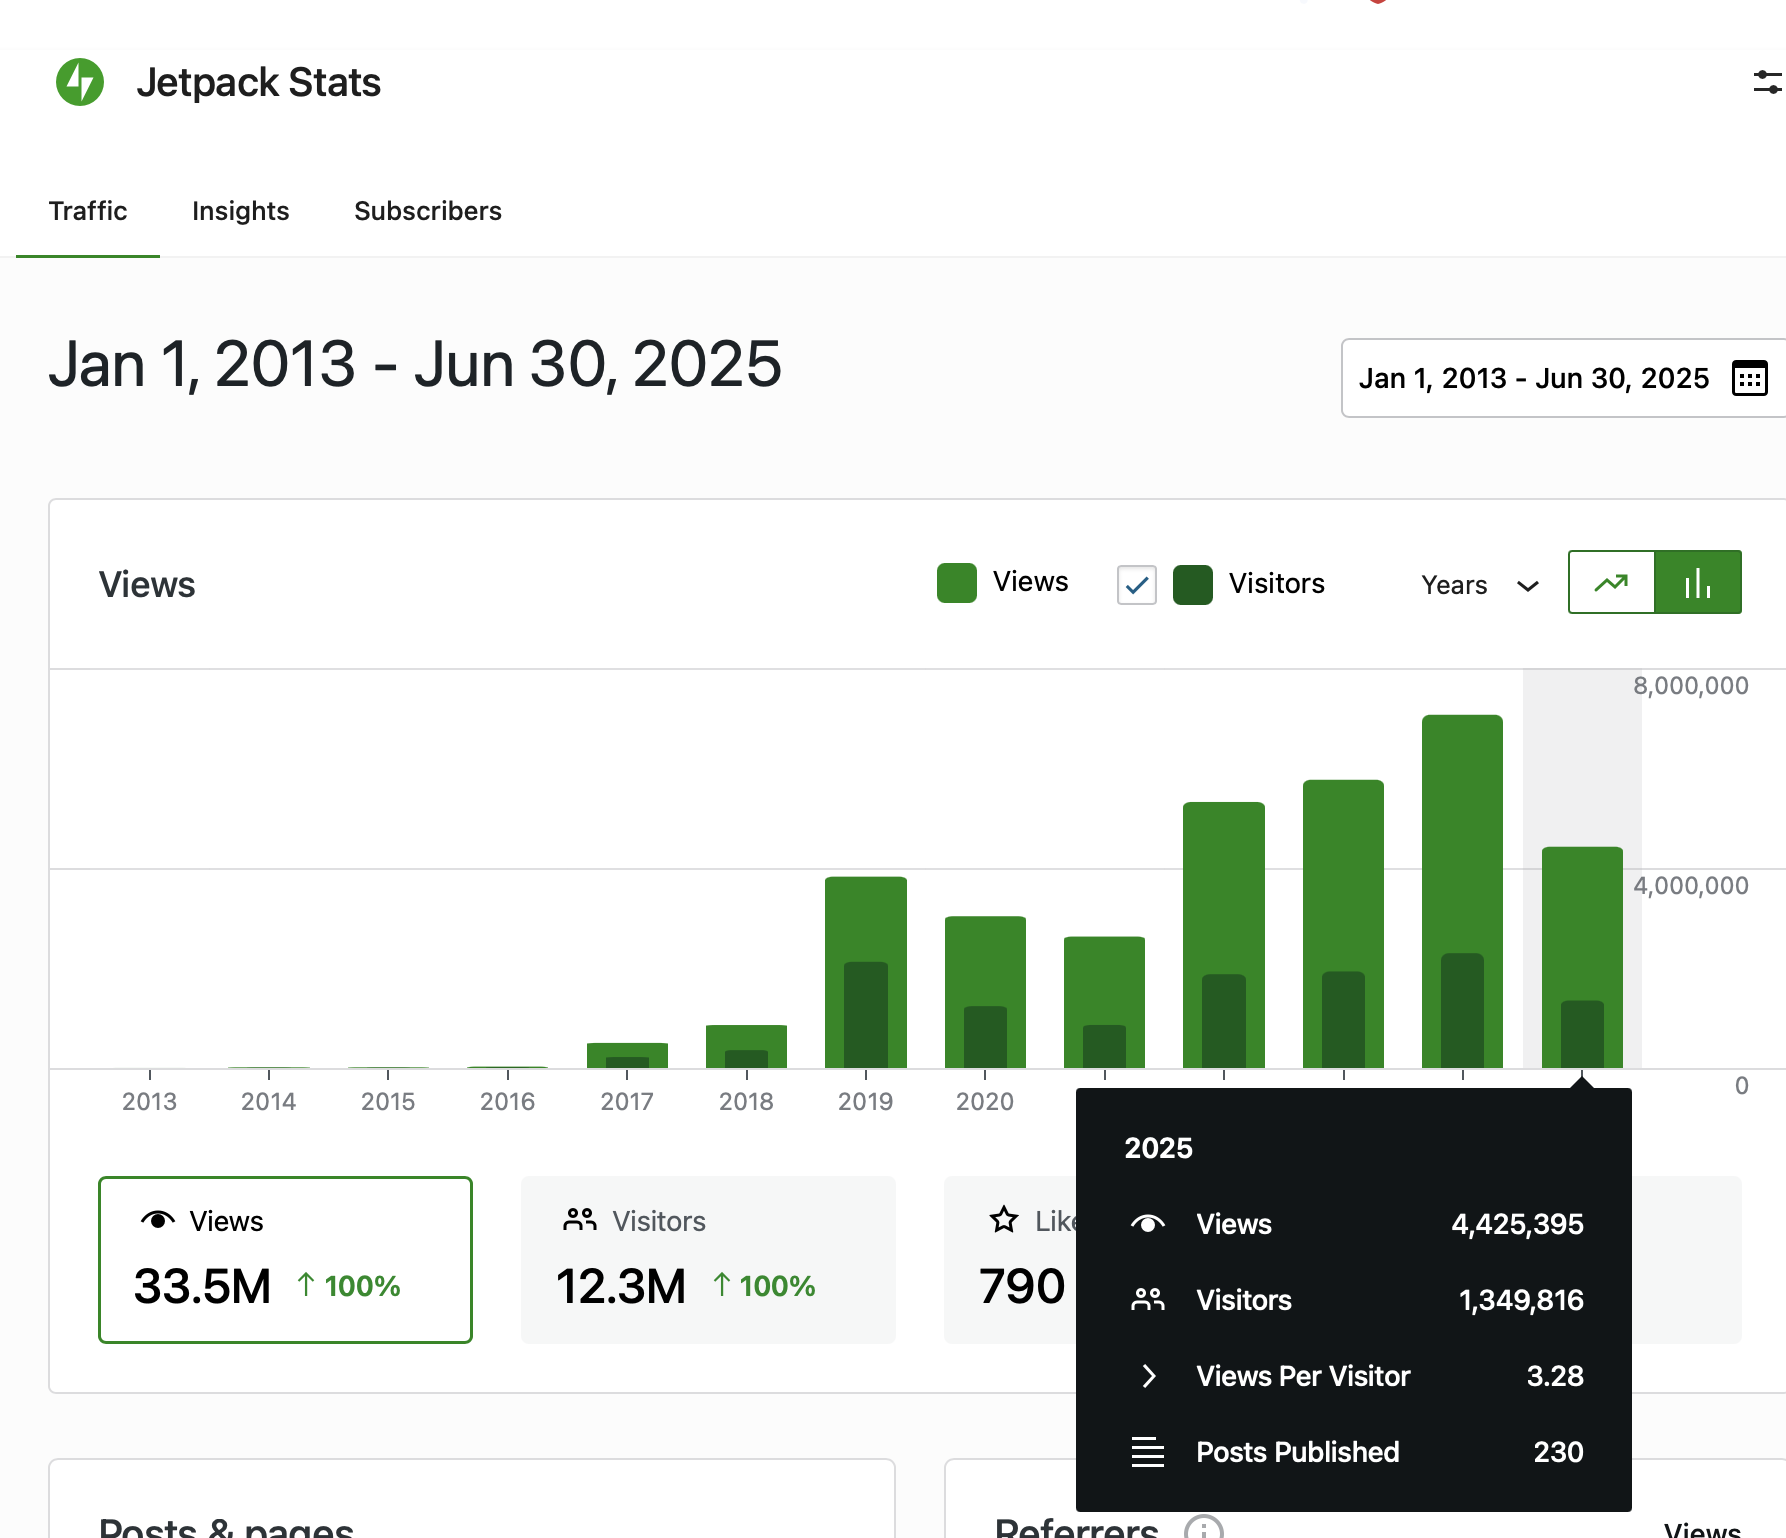The width and height of the screenshot is (1786, 1538).
Task: Click the Referrers section heading
Action: click(x=1076, y=1528)
